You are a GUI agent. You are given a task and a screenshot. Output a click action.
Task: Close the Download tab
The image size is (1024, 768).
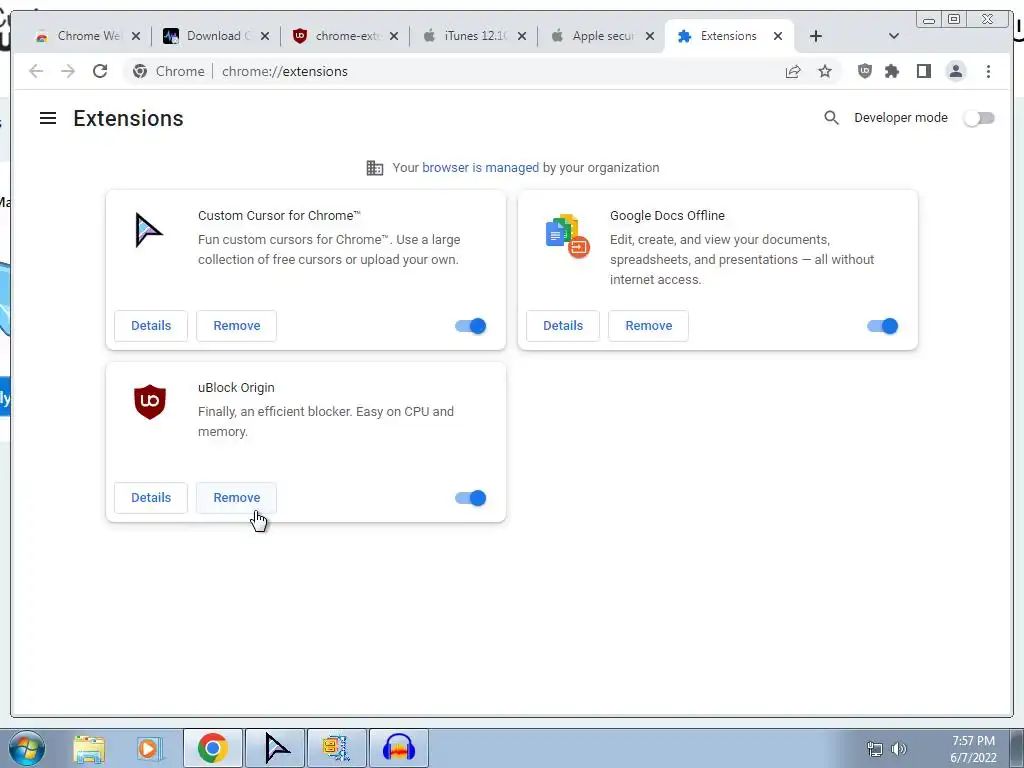(264, 36)
